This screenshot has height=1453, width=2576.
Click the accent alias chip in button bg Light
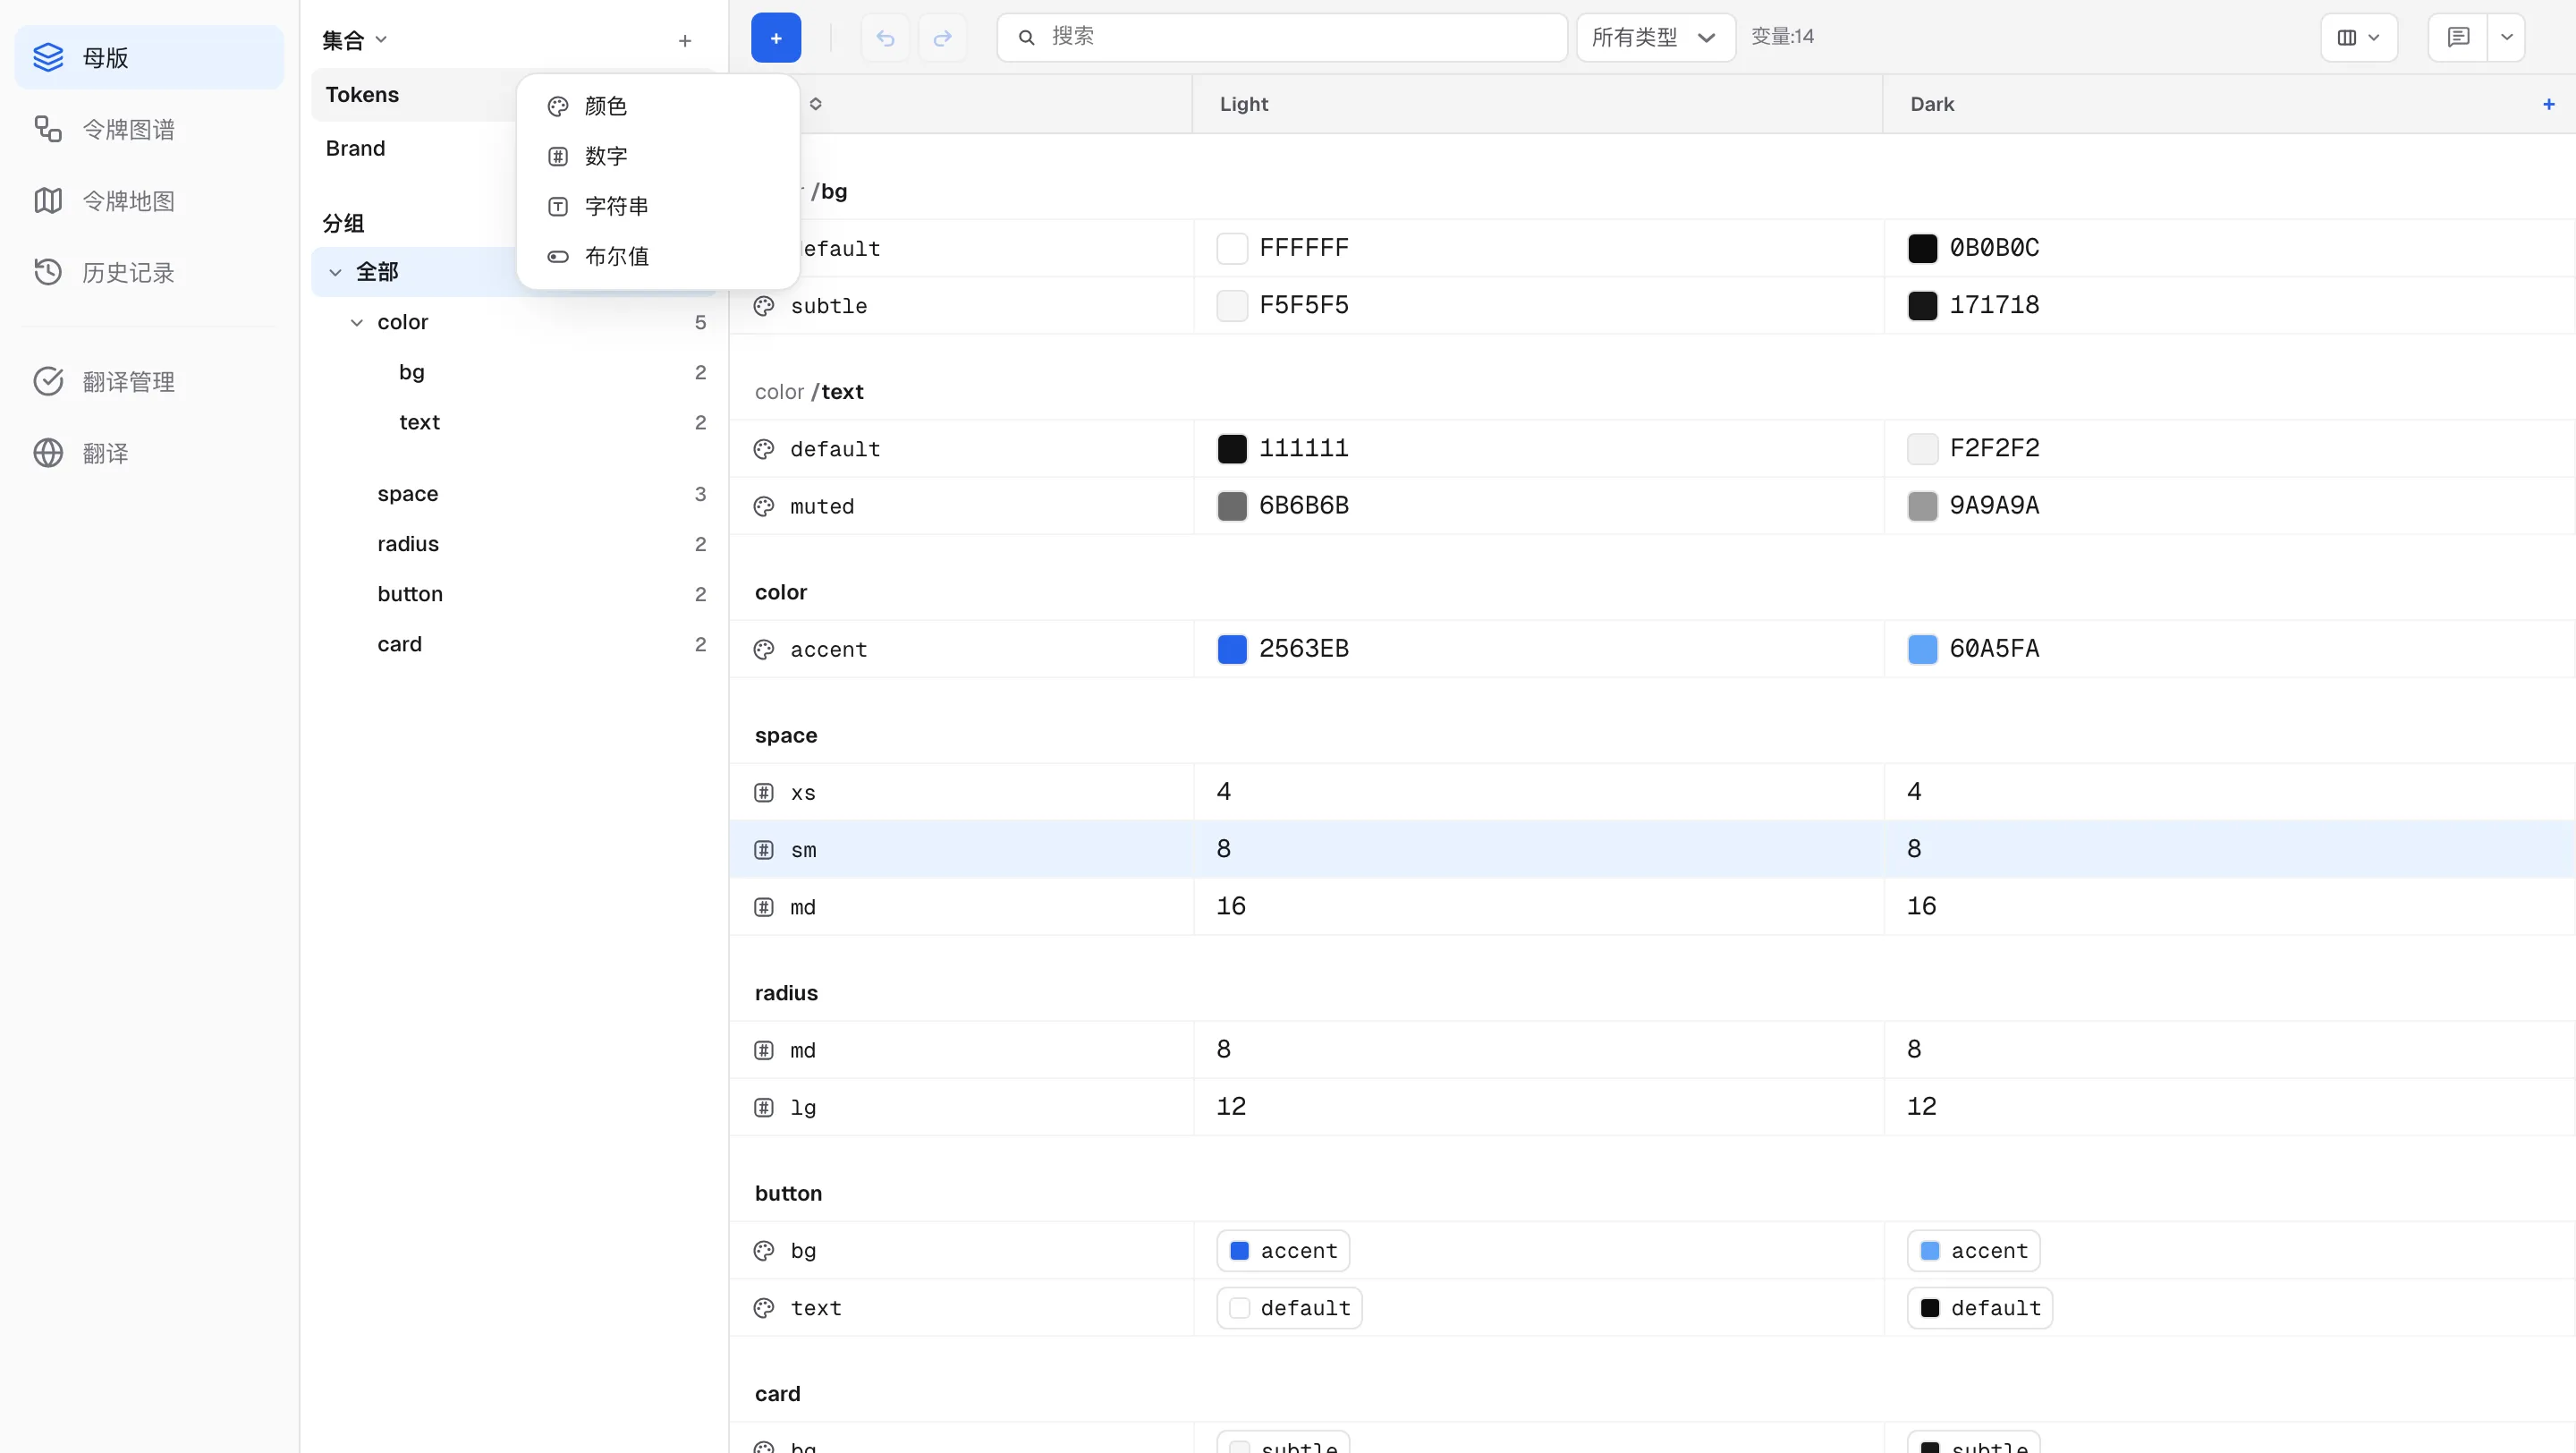pos(1283,1251)
